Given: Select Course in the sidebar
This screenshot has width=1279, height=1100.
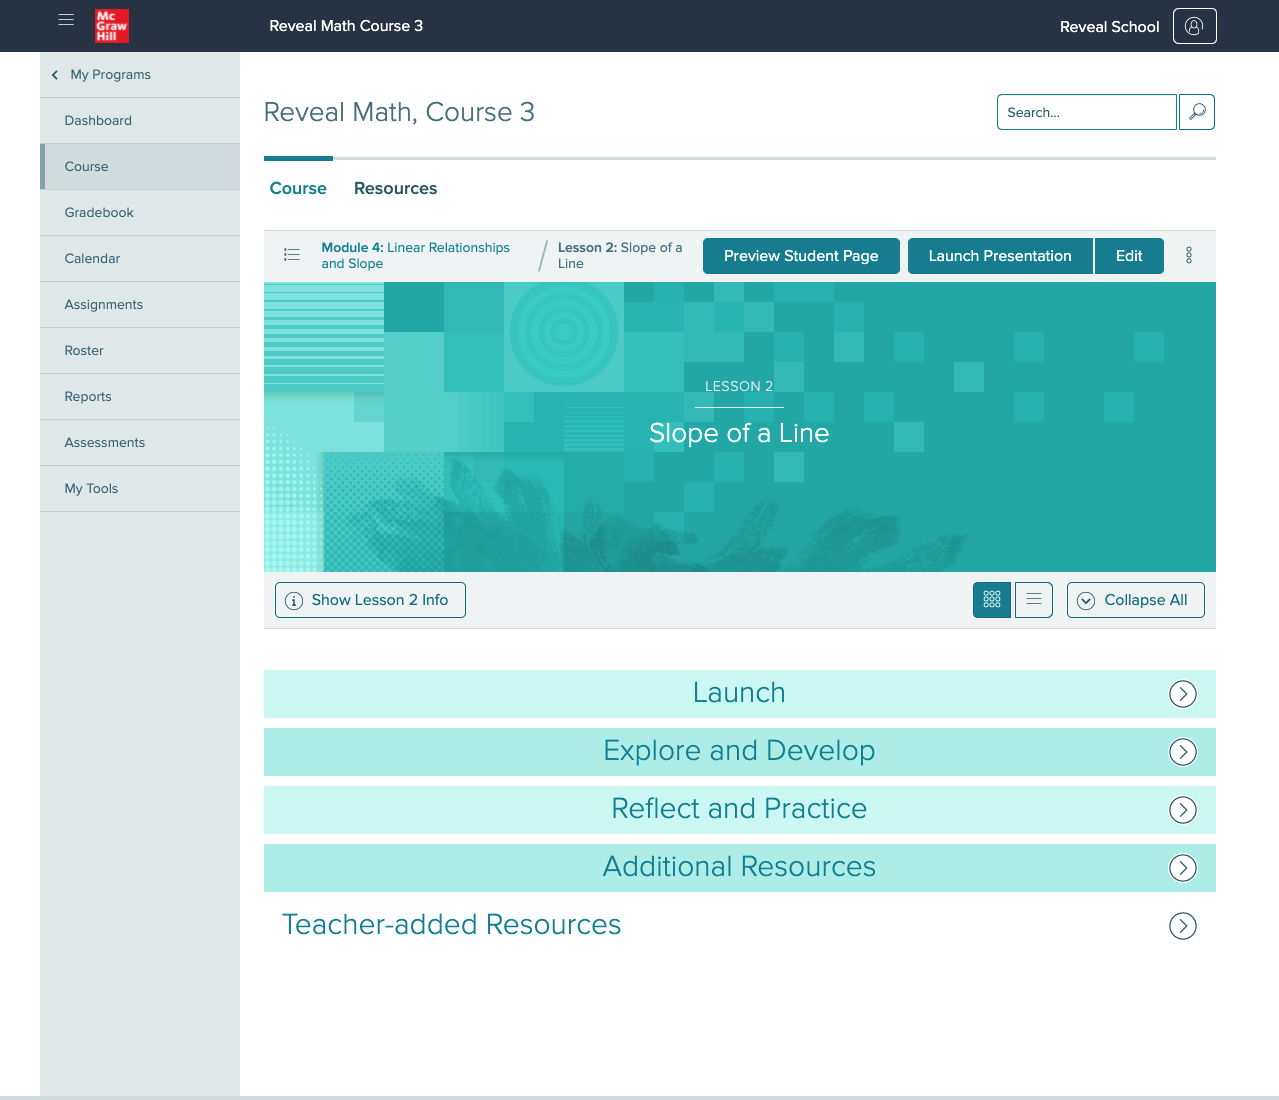Looking at the screenshot, I should [x=140, y=167].
